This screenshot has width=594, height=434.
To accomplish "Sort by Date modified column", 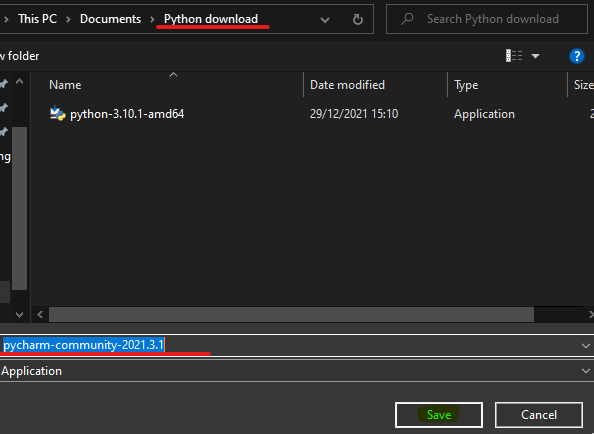I will (347, 85).
